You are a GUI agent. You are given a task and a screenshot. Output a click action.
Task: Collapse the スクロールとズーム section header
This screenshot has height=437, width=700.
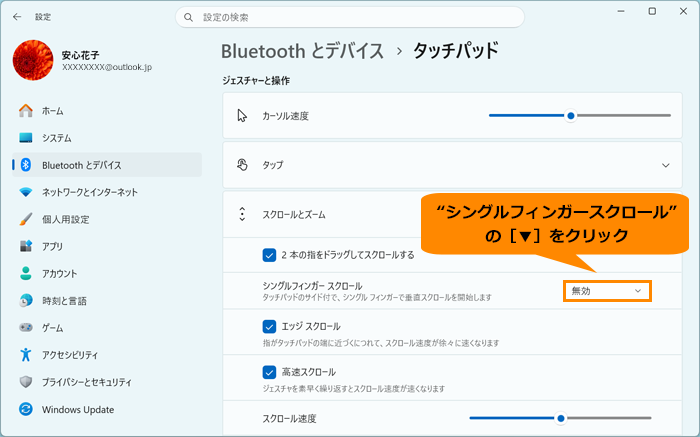click(x=452, y=215)
